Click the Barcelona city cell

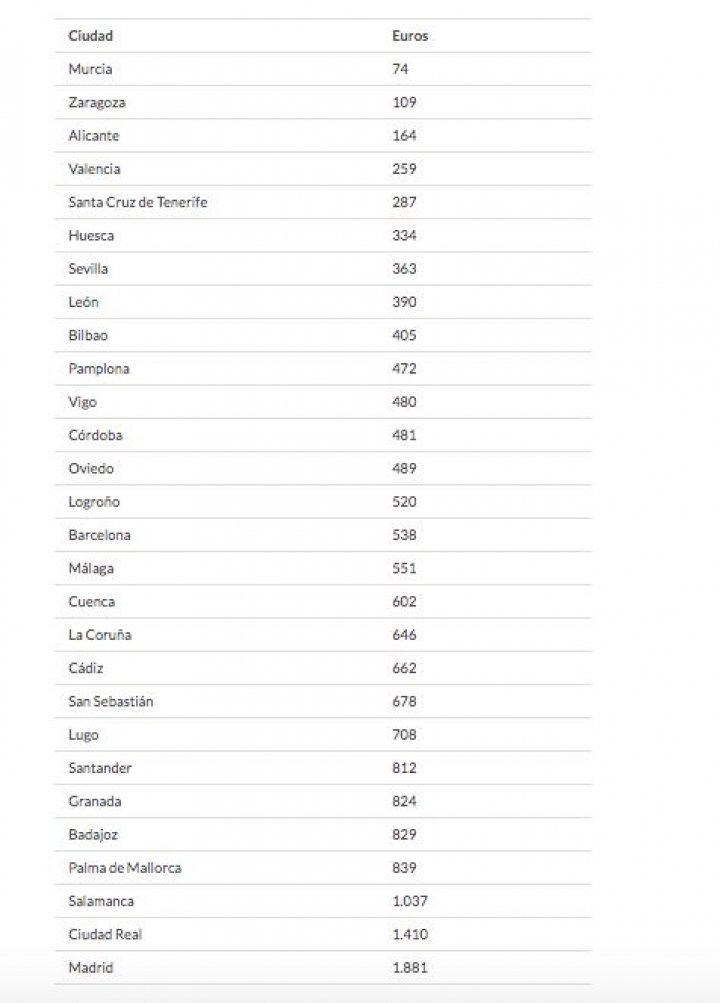pyautogui.click(x=99, y=535)
